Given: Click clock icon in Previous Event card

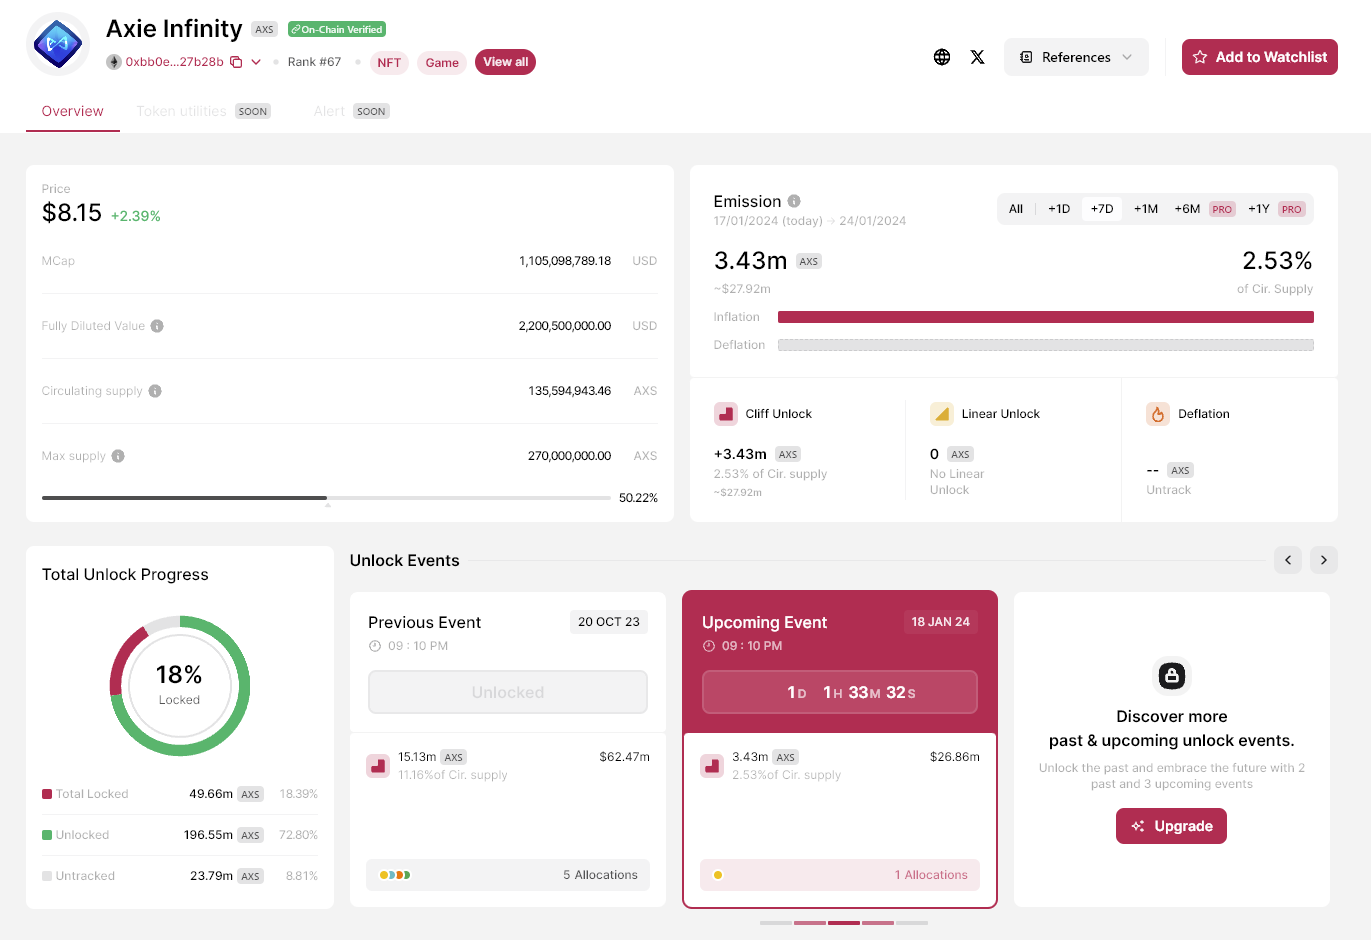Looking at the screenshot, I should 375,646.
